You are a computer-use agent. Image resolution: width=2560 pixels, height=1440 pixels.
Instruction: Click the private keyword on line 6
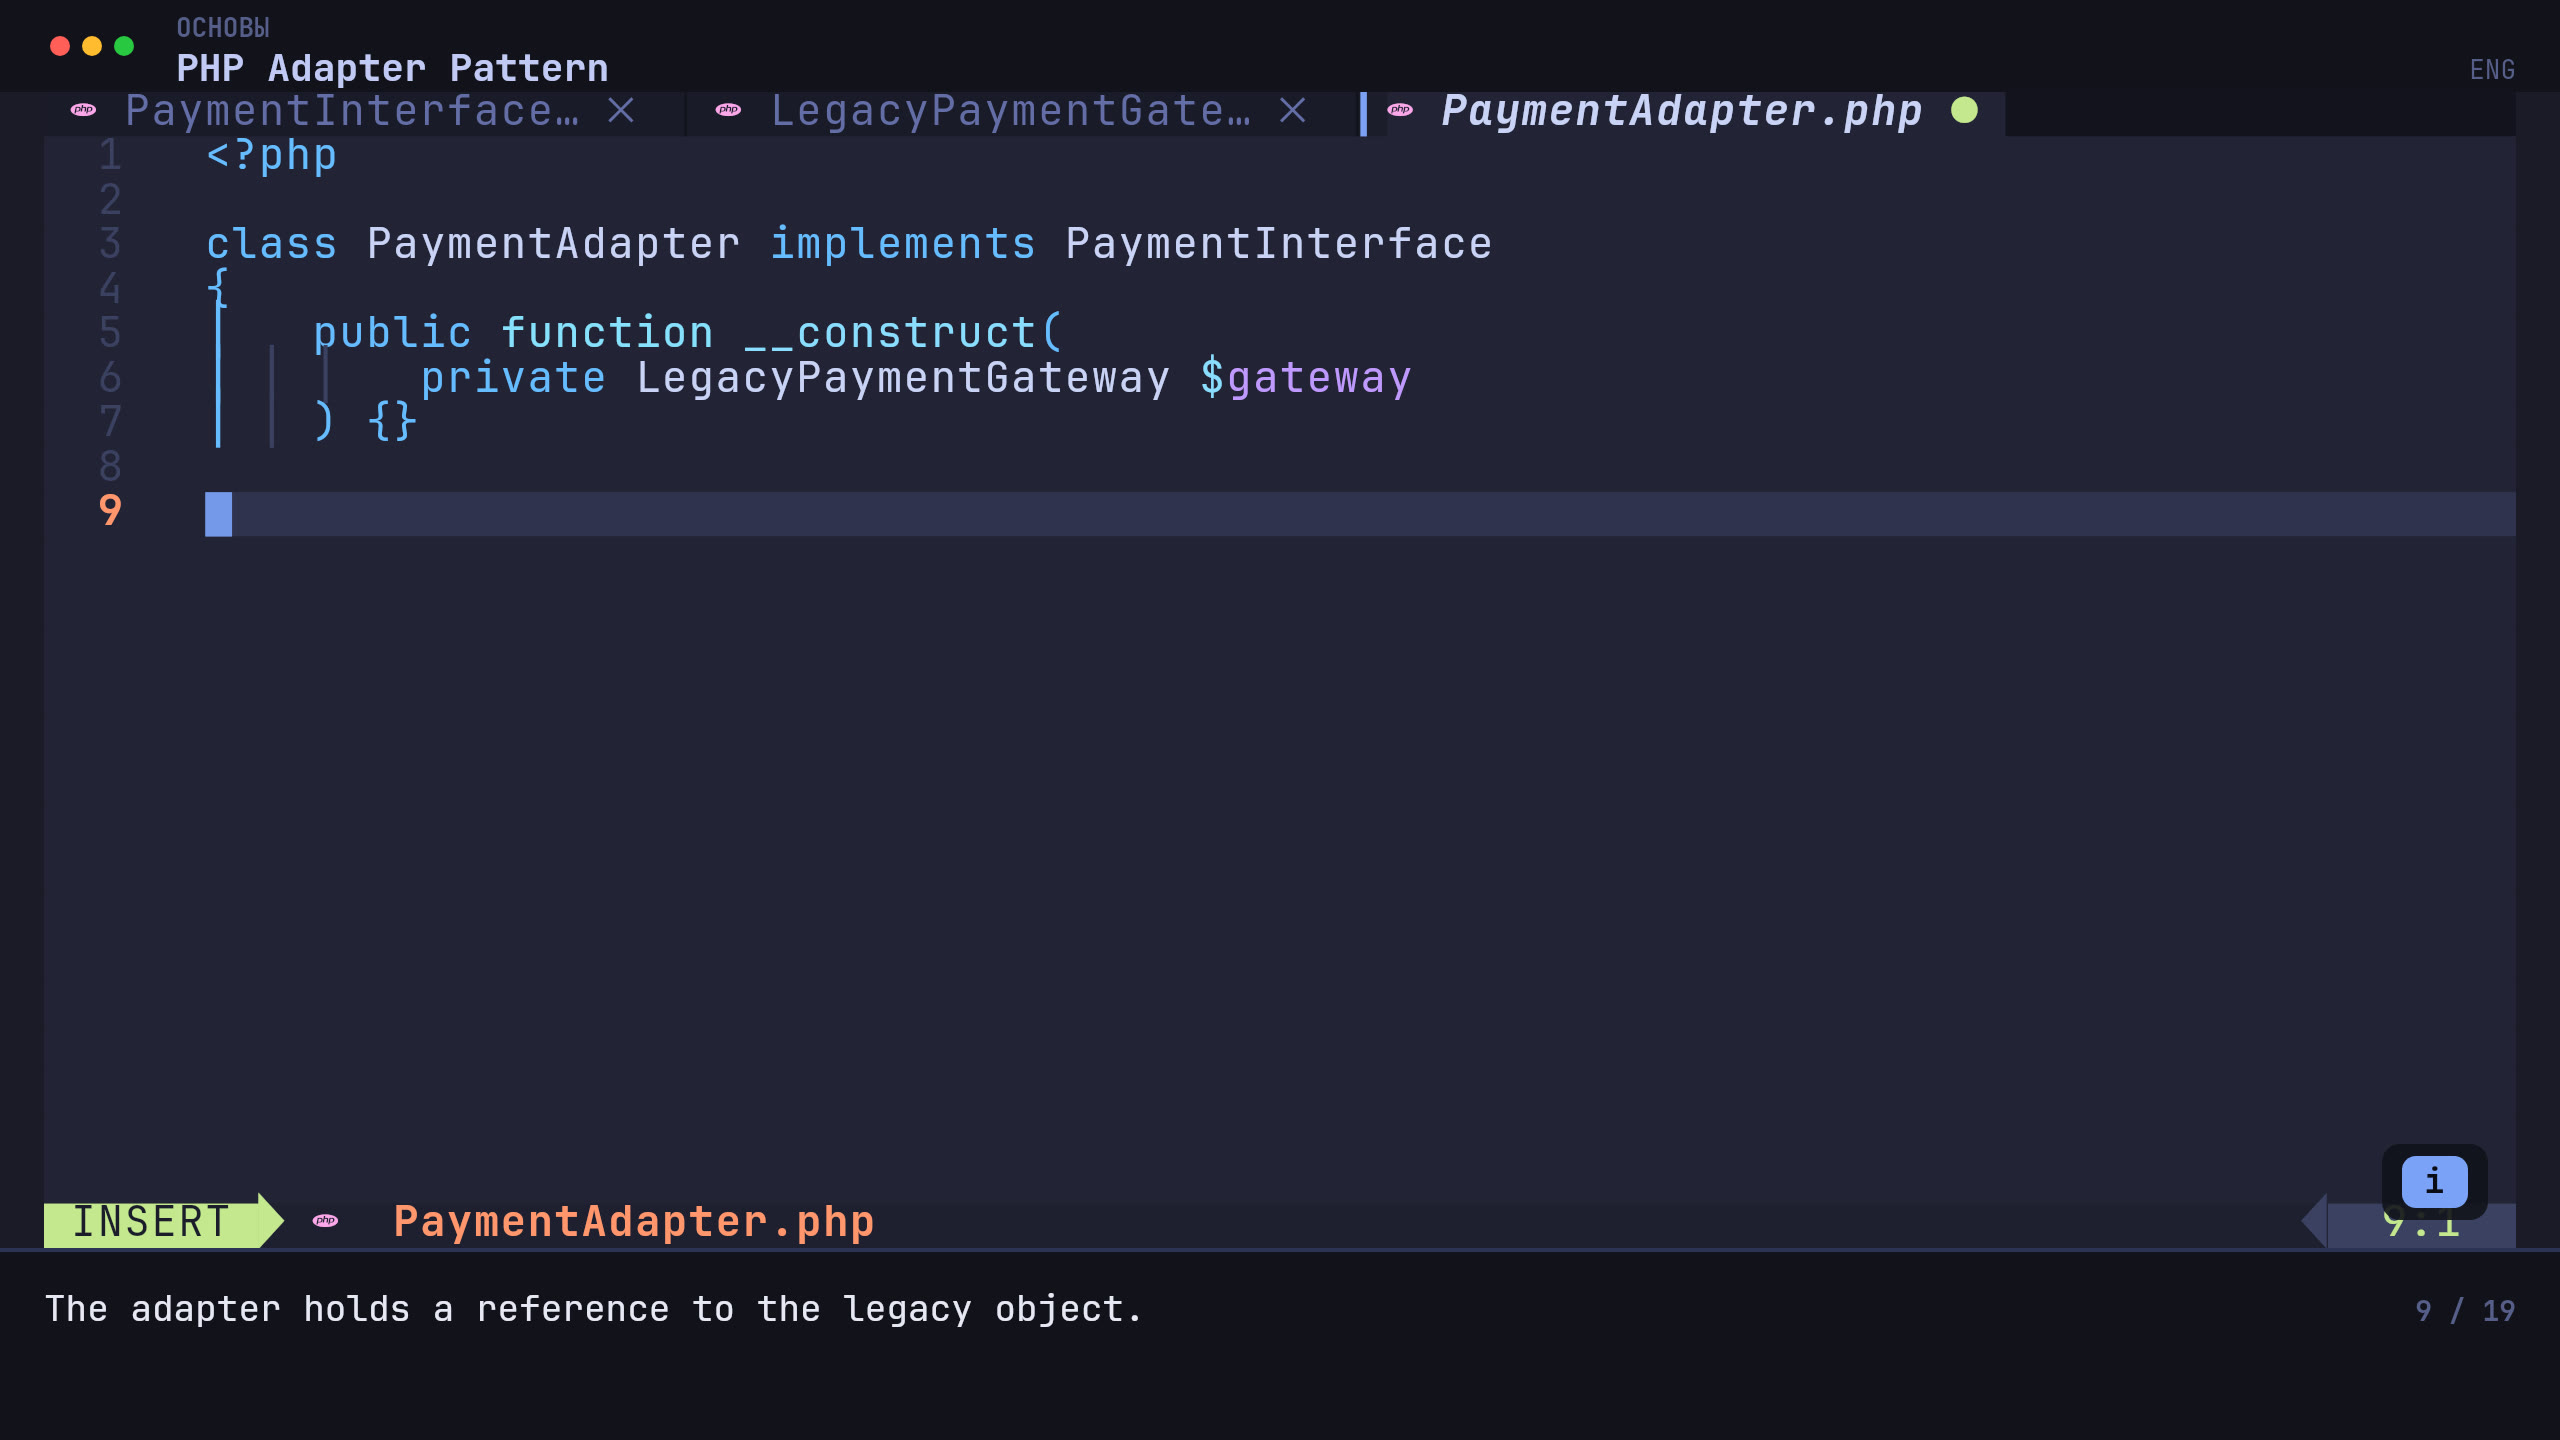tap(513, 378)
